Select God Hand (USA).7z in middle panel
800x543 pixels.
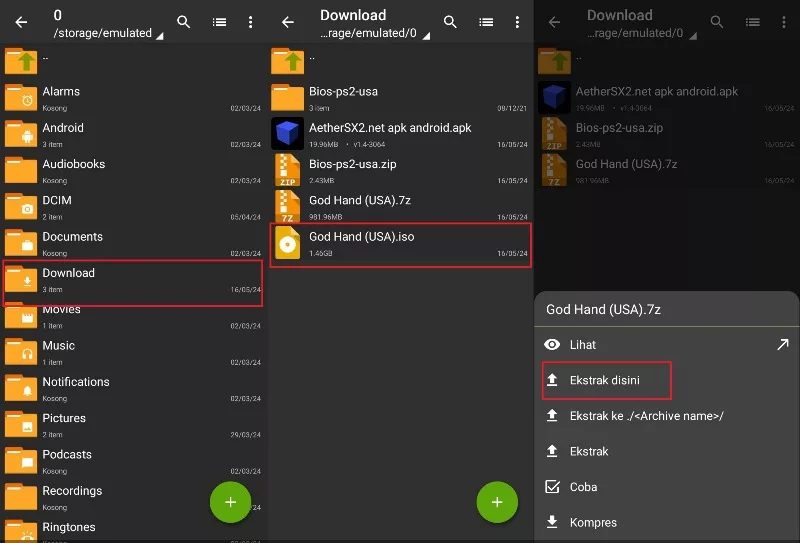(400, 205)
